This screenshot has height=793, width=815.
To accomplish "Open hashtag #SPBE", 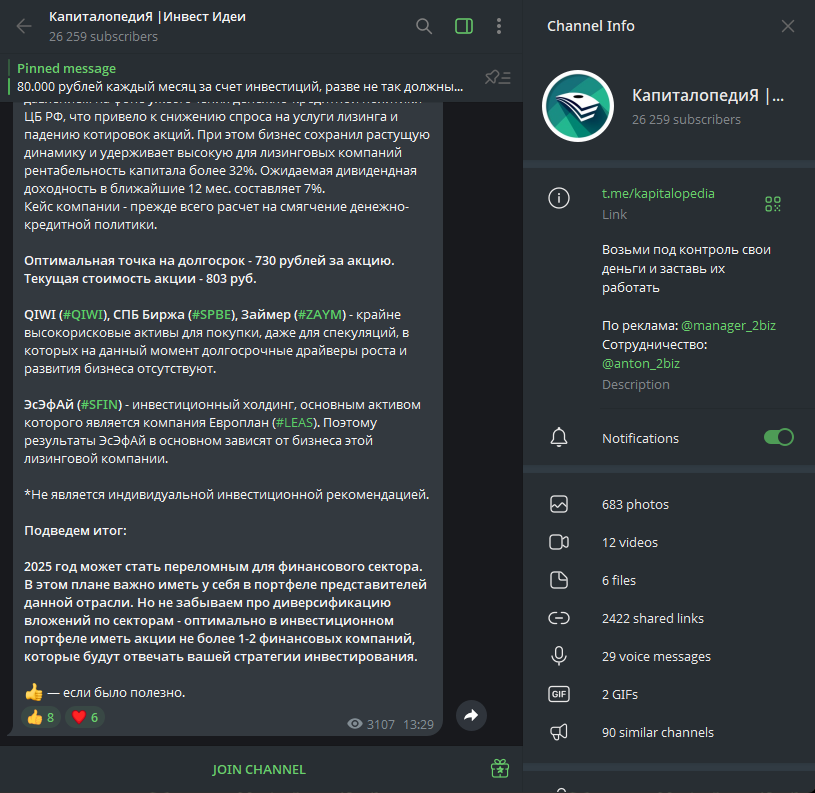I will pos(212,314).
